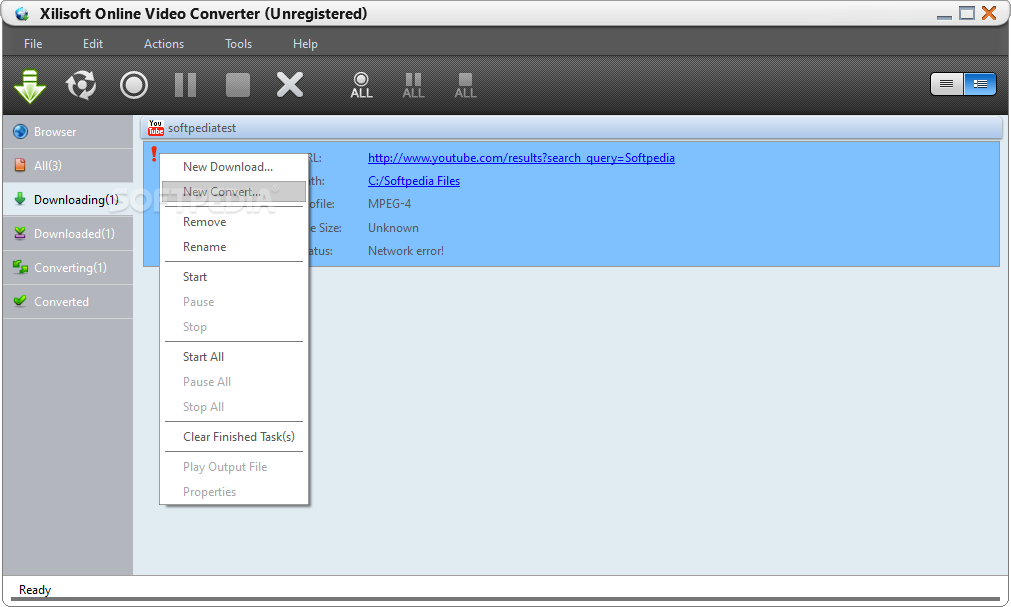Click the Downloaded sidebar icon
The width and height of the screenshot is (1011, 607).
point(20,233)
